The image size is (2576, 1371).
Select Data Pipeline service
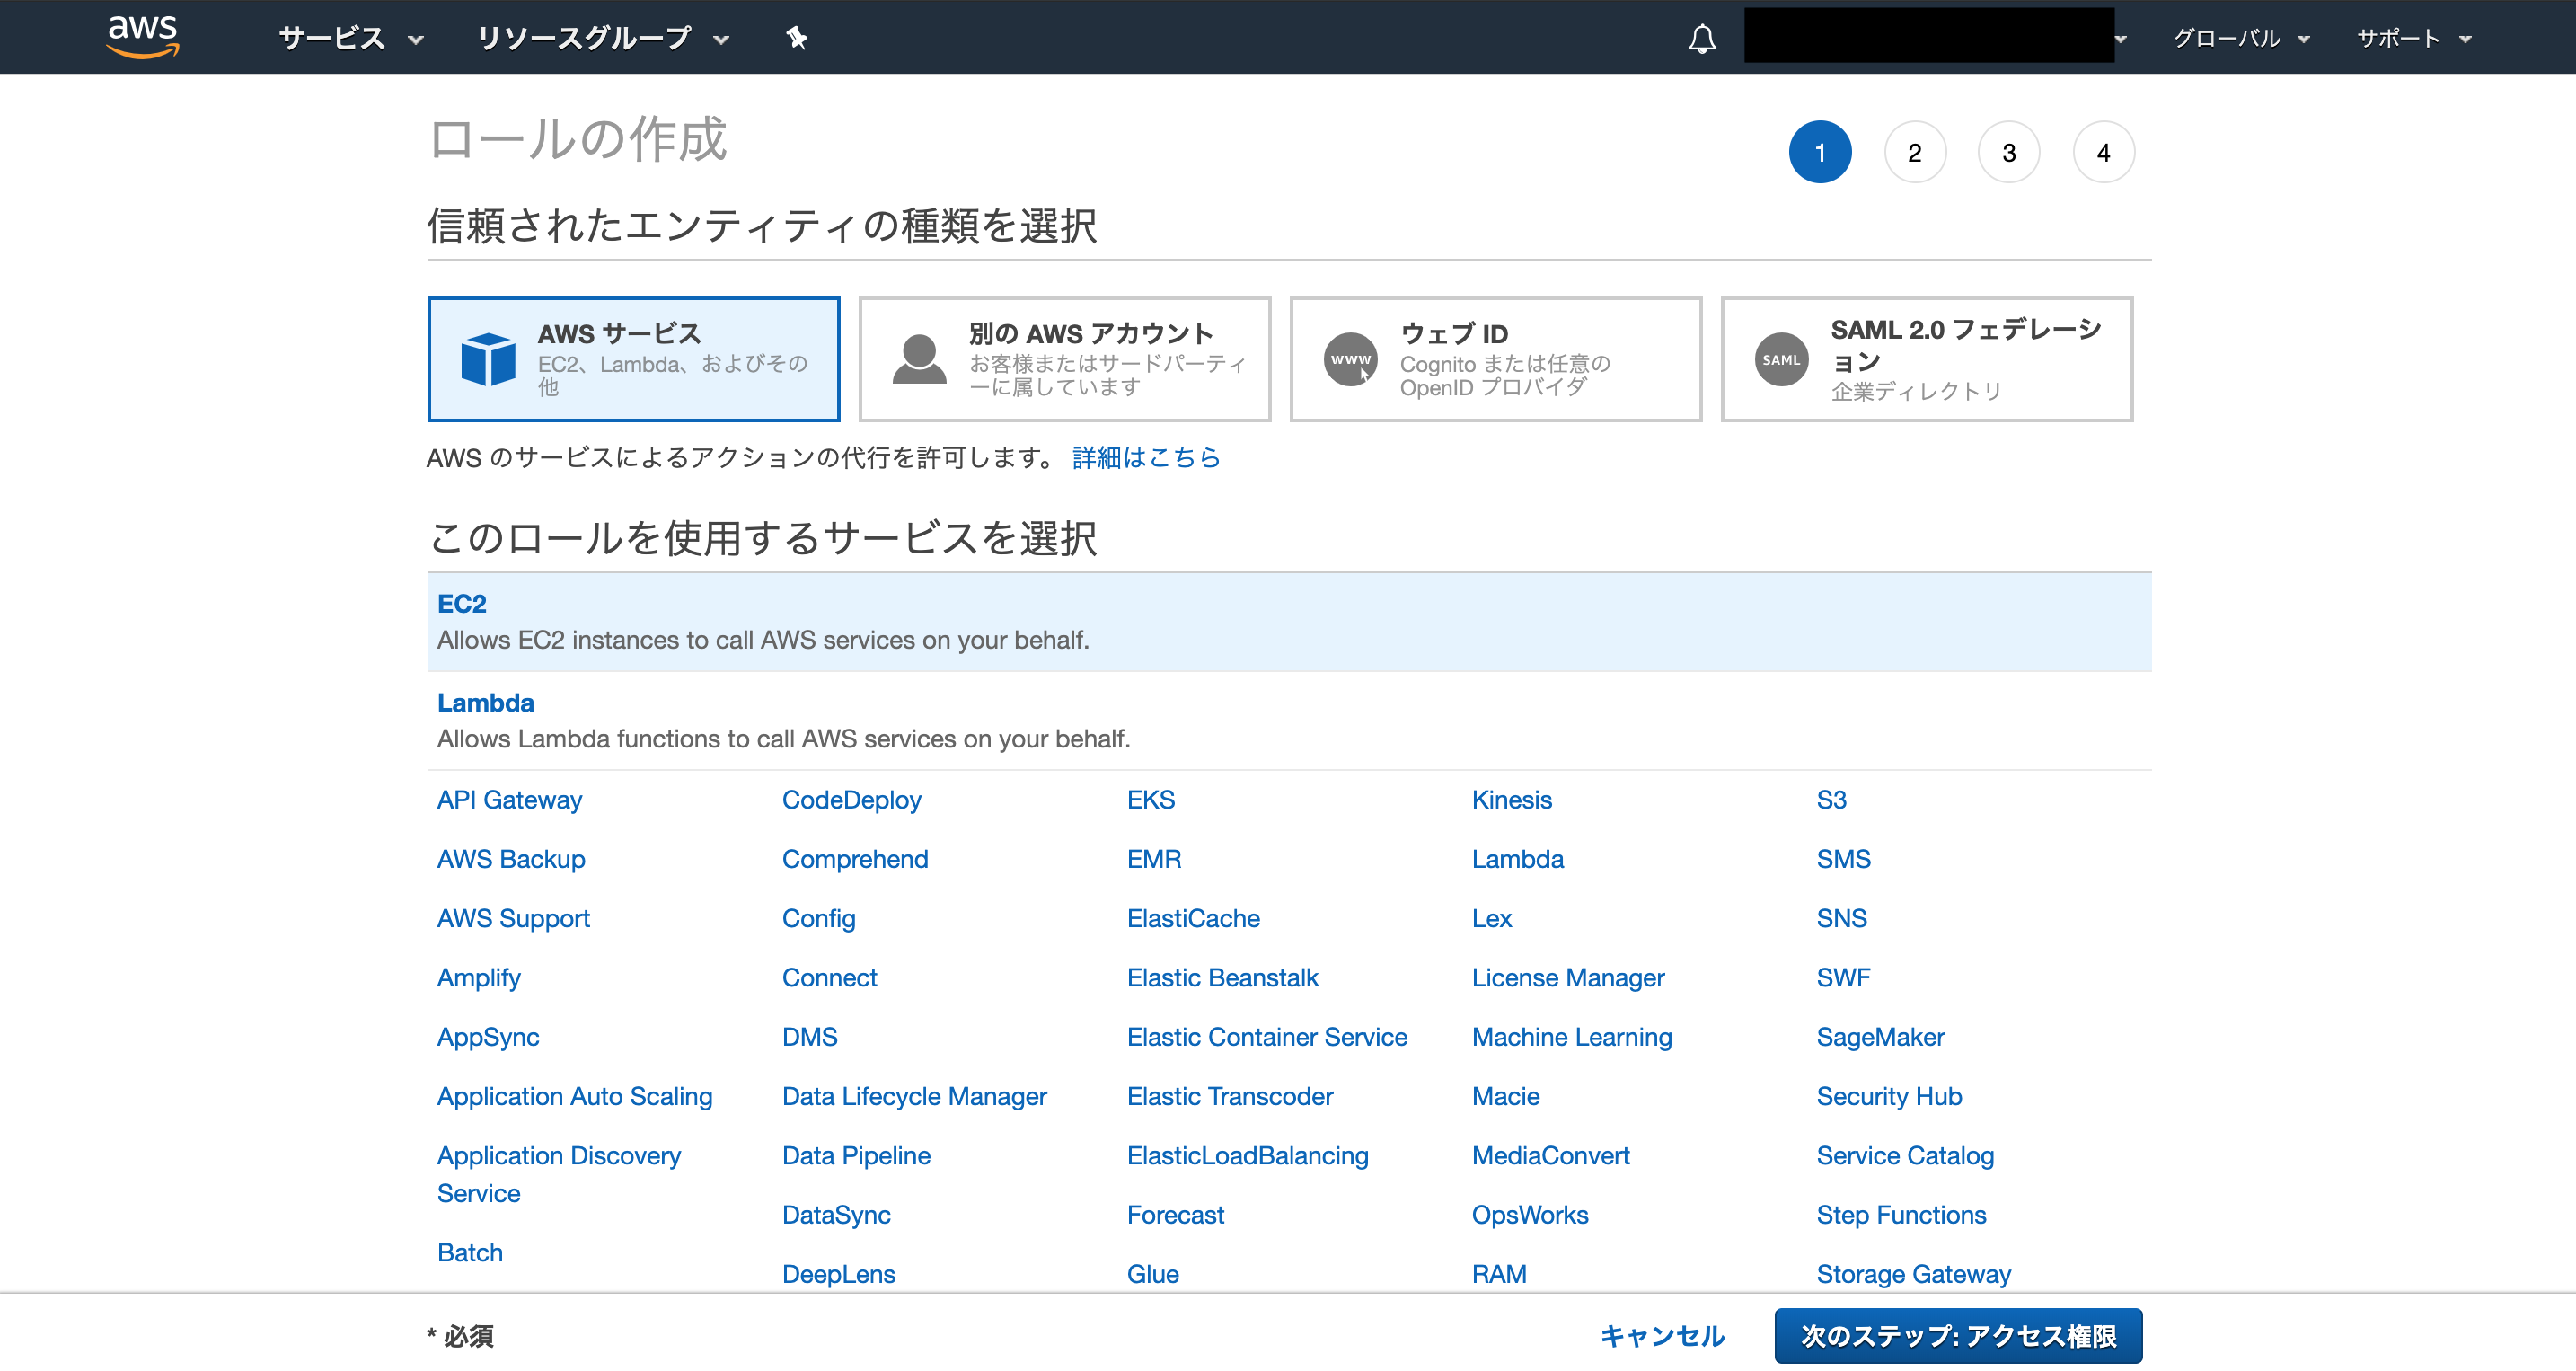(856, 1155)
